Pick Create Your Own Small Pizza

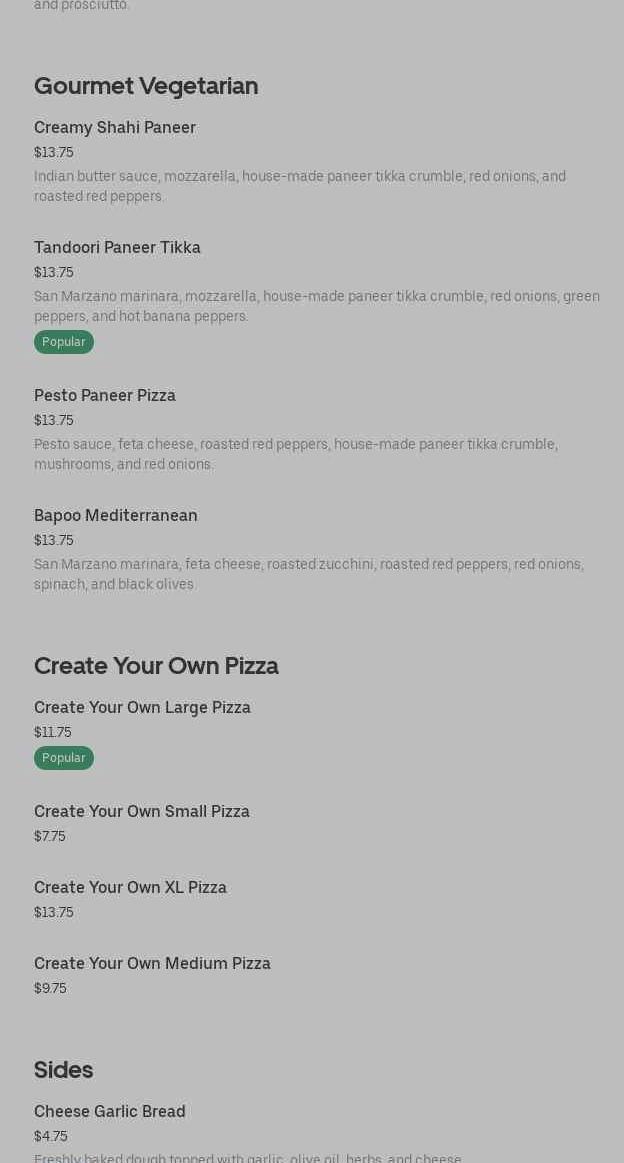[x=142, y=812]
